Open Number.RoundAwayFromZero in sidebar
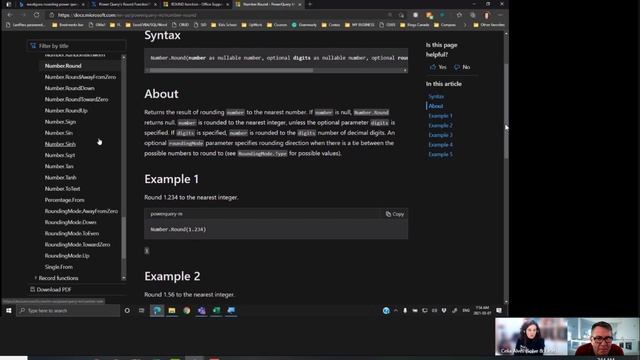 tap(80, 77)
